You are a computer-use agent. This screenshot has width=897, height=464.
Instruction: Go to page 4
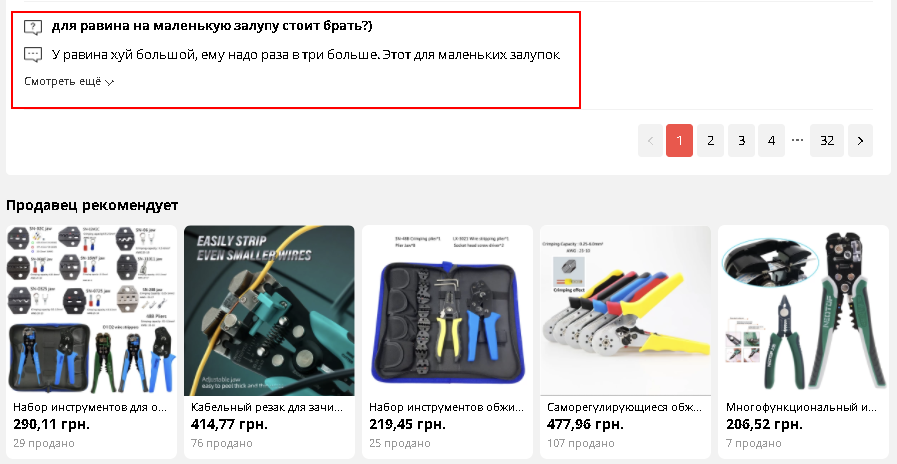[x=771, y=141]
